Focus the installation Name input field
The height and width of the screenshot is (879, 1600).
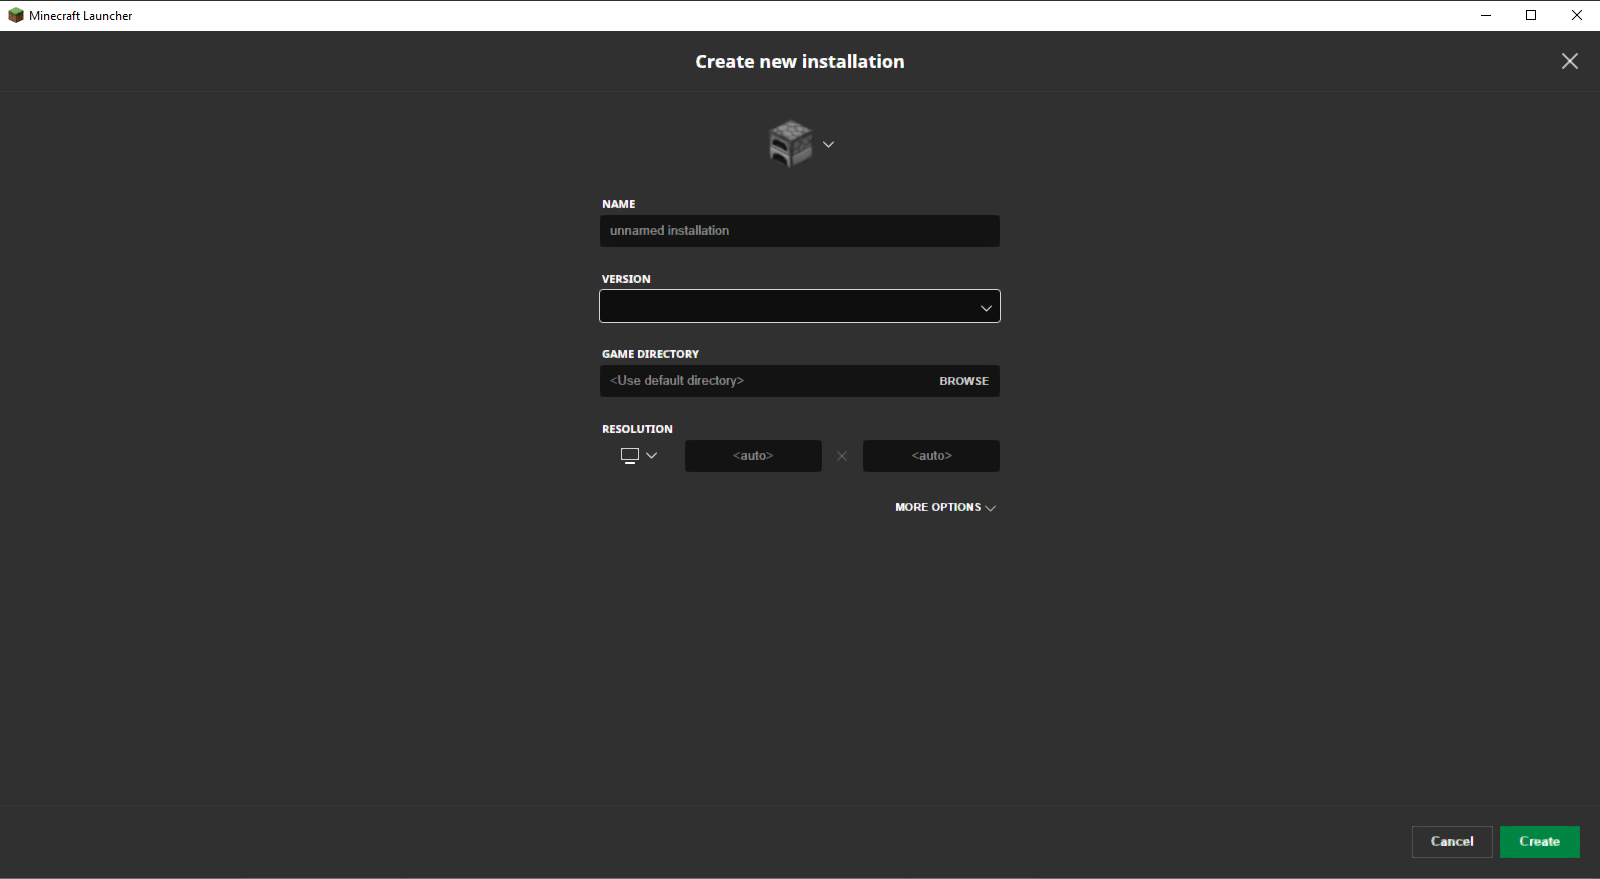pyautogui.click(x=800, y=231)
